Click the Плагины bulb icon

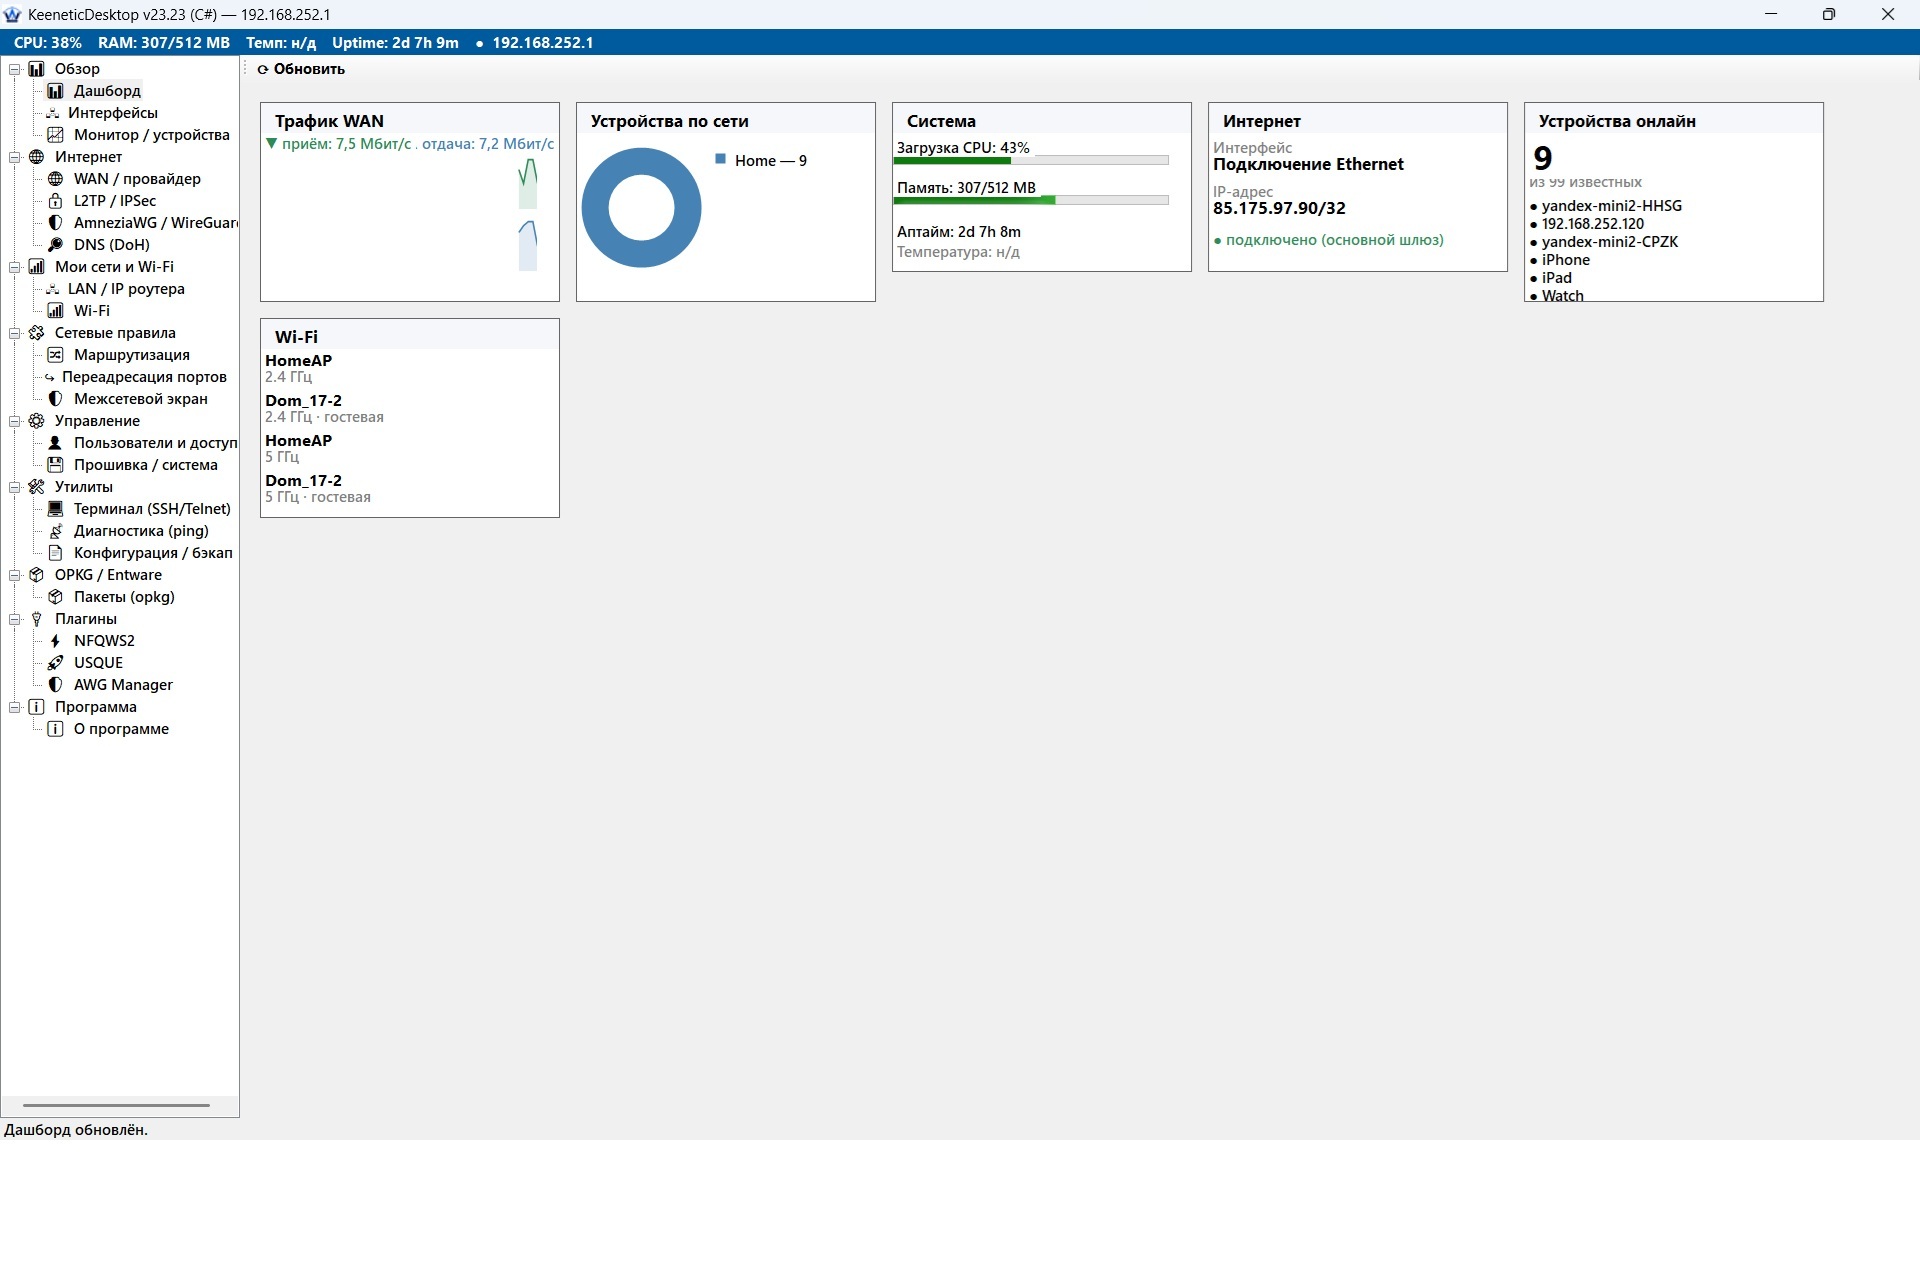pyautogui.click(x=37, y=619)
